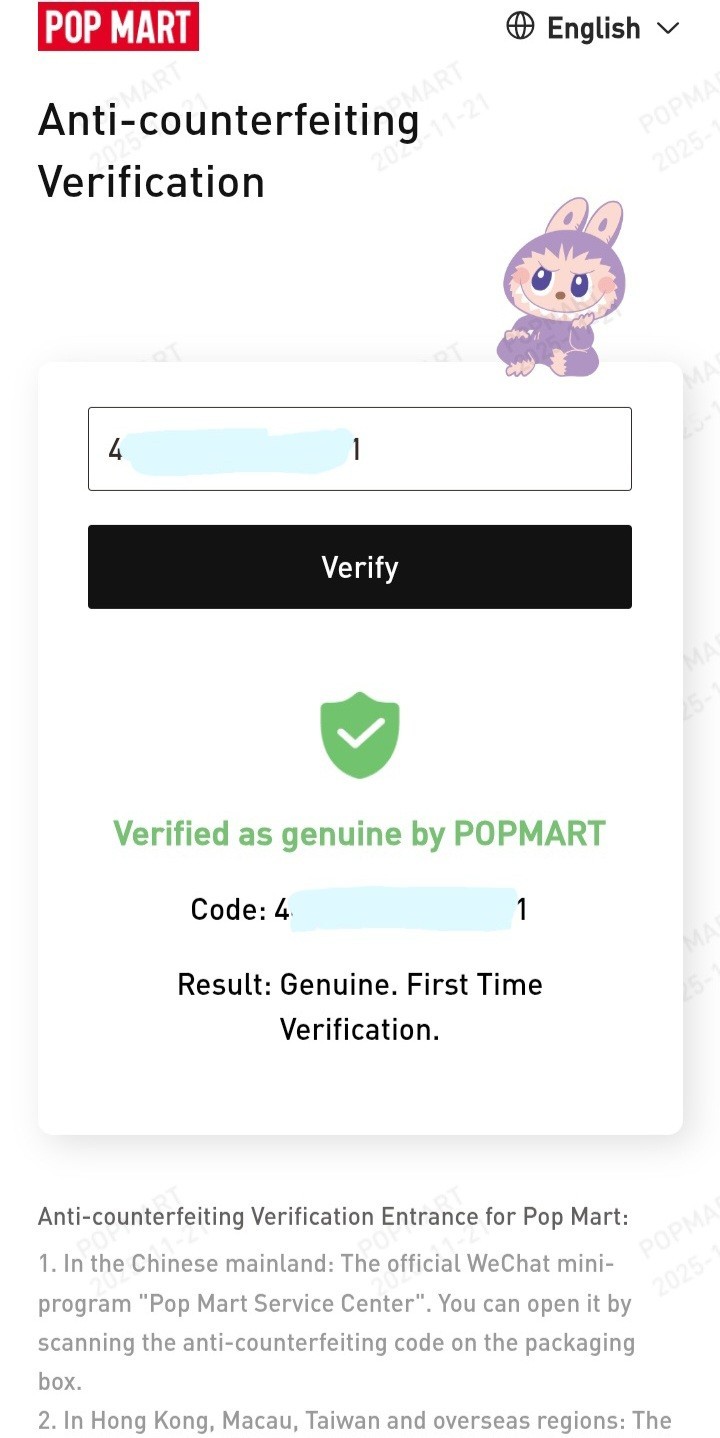720x1438 pixels.
Task: Click the Anti-counterfeiting Verification page heading
Action: point(229,151)
